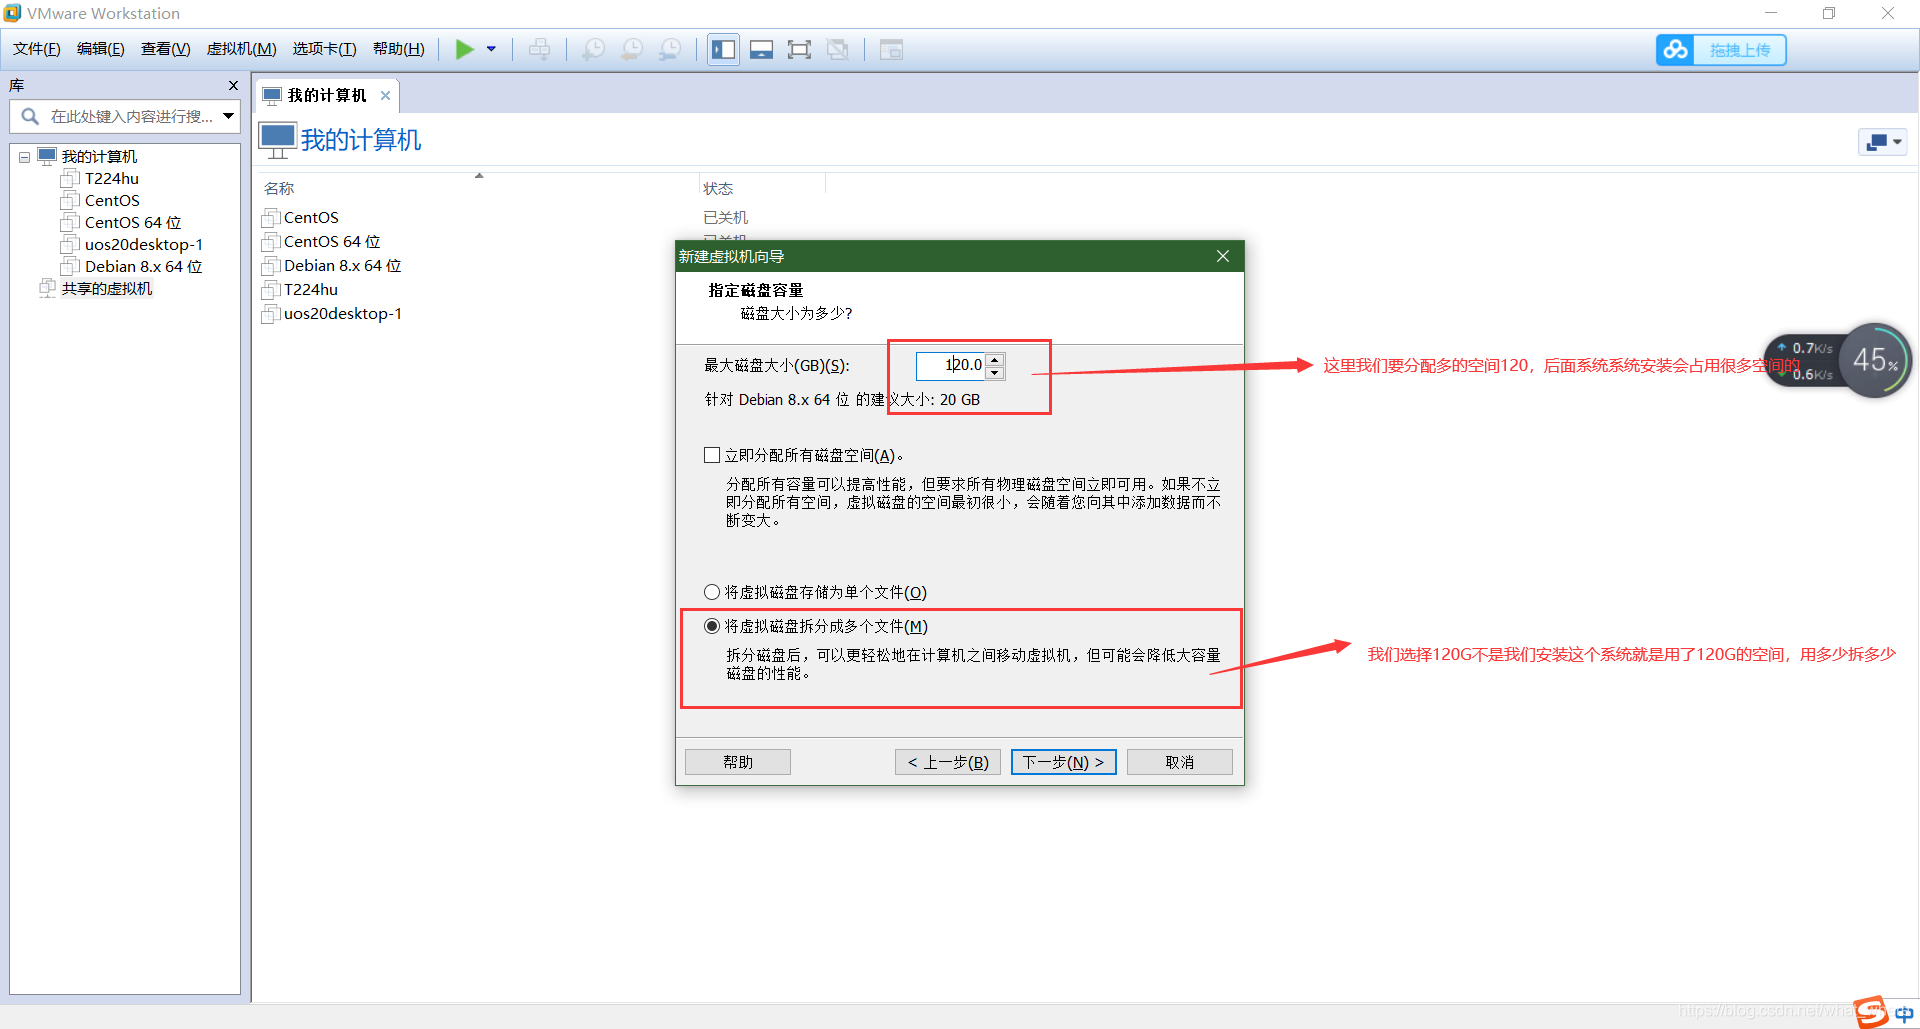The image size is (1920, 1029).
Task: Close the 我的计算机 tab
Action: (x=385, y=96)
